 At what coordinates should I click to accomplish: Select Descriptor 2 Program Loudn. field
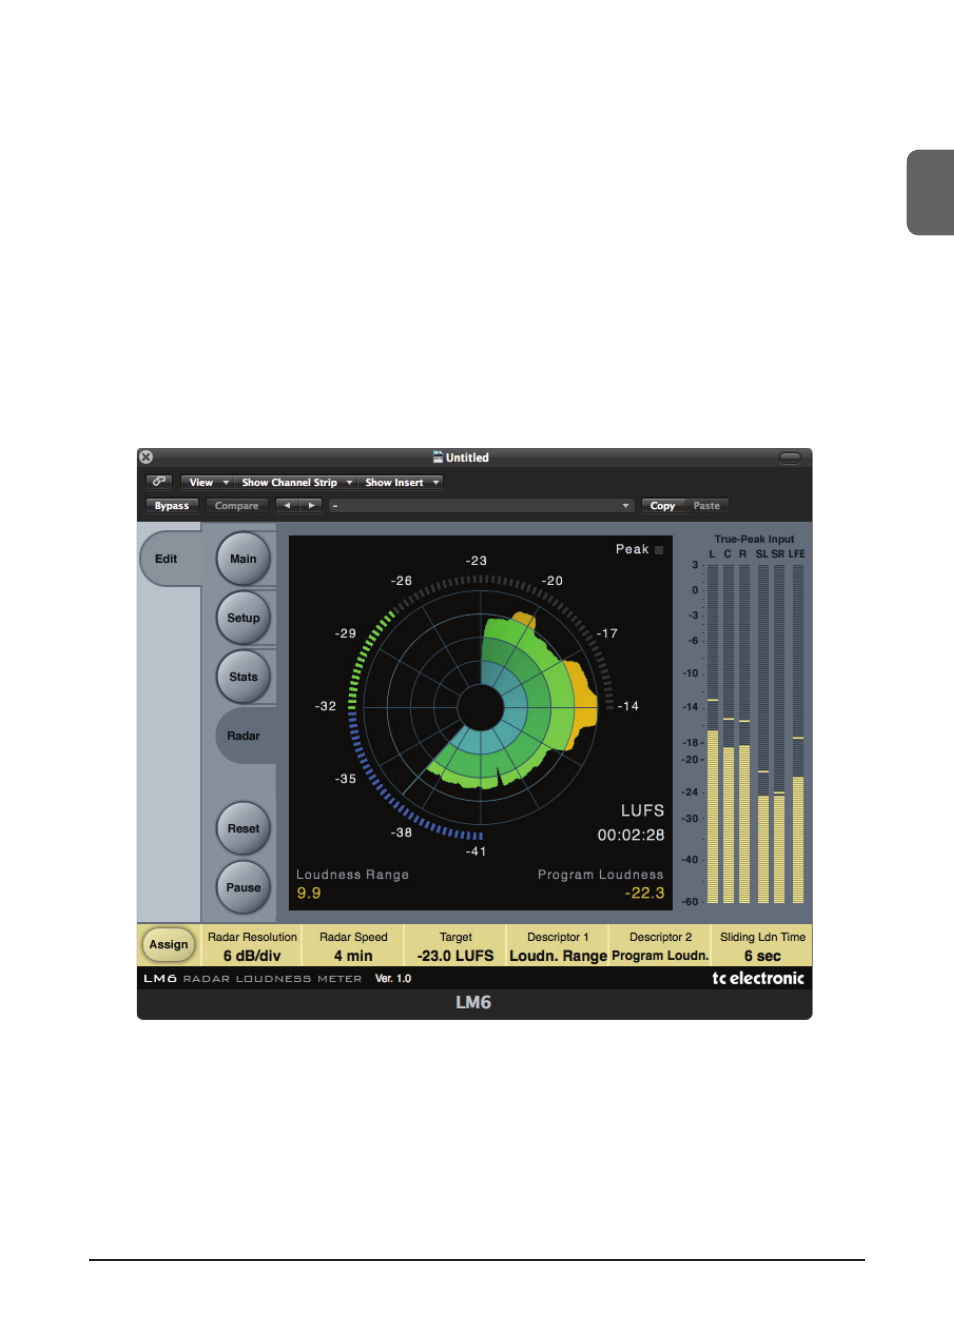click(x=660, y=946)
